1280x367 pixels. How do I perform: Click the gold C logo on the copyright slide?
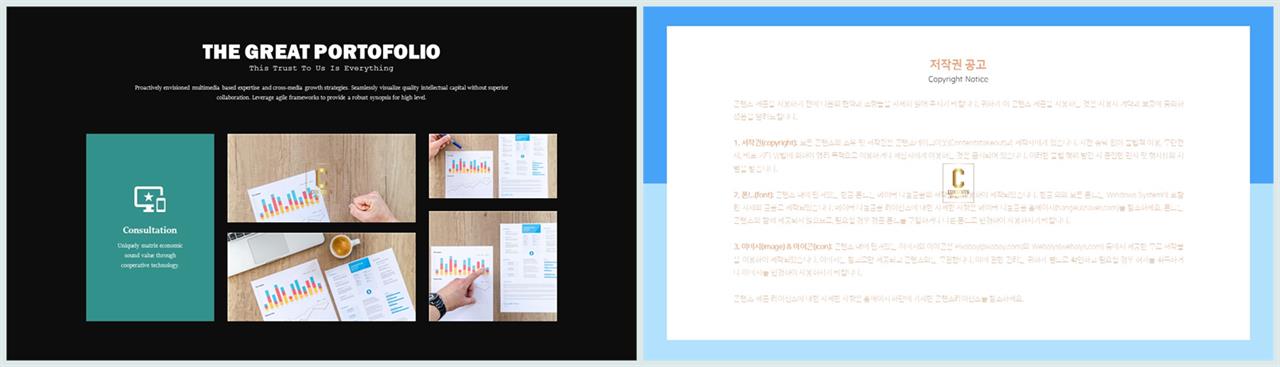958,183
